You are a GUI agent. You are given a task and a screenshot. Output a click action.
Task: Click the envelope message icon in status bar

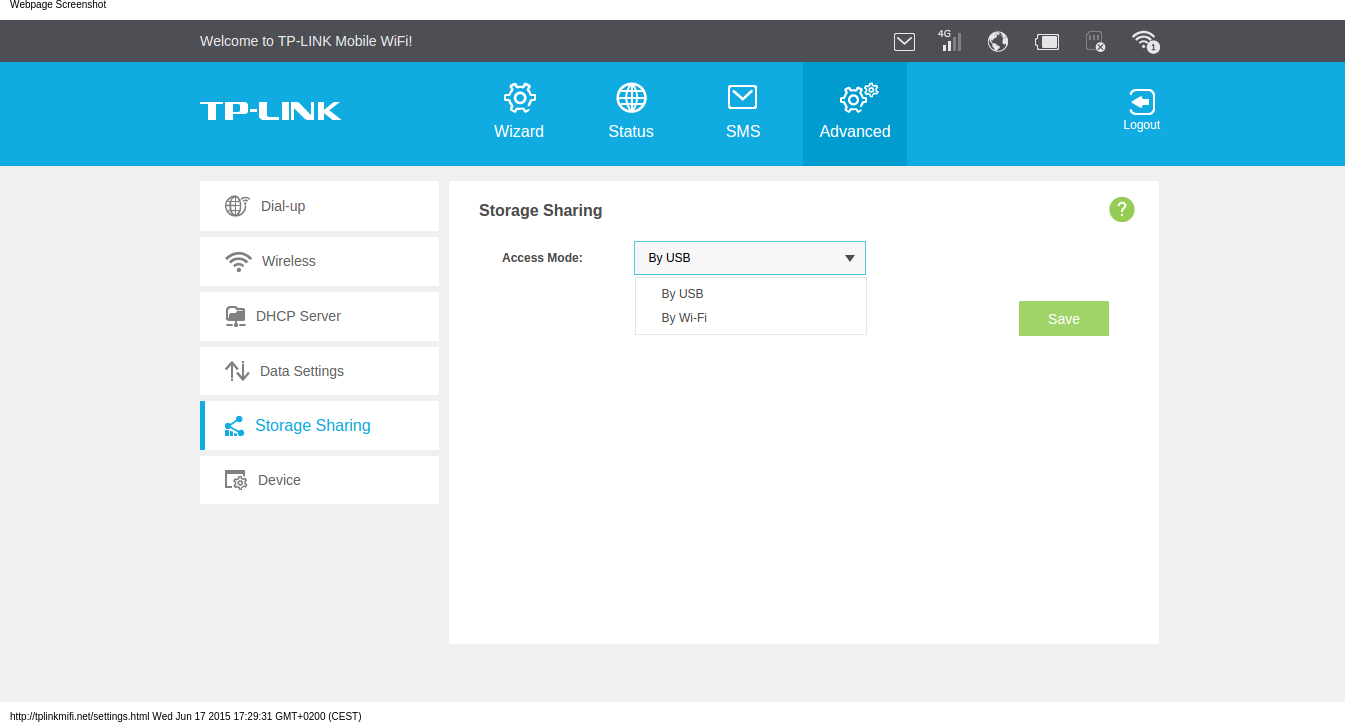[904, 41]
